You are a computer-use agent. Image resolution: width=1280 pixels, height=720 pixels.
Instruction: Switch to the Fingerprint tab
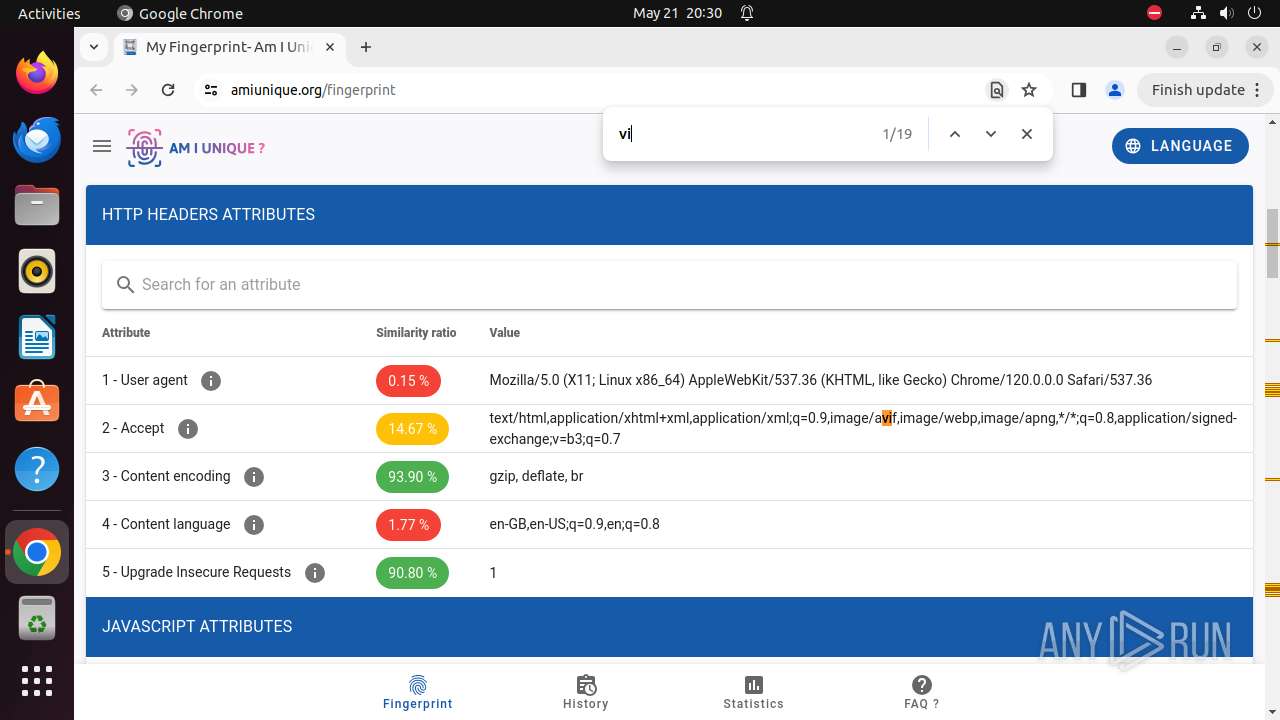click(418, 692)
